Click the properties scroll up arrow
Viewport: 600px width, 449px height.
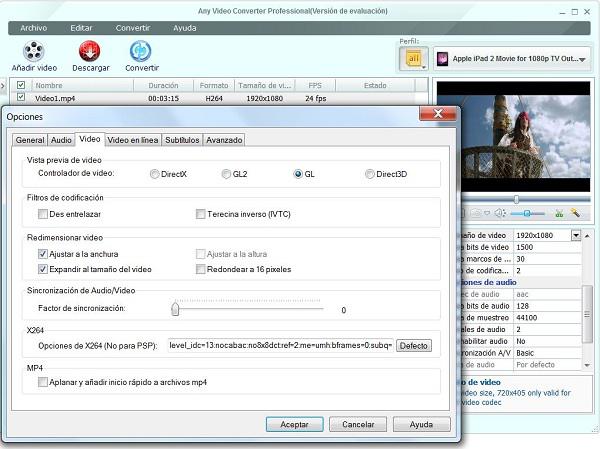(x=587, y=236)
